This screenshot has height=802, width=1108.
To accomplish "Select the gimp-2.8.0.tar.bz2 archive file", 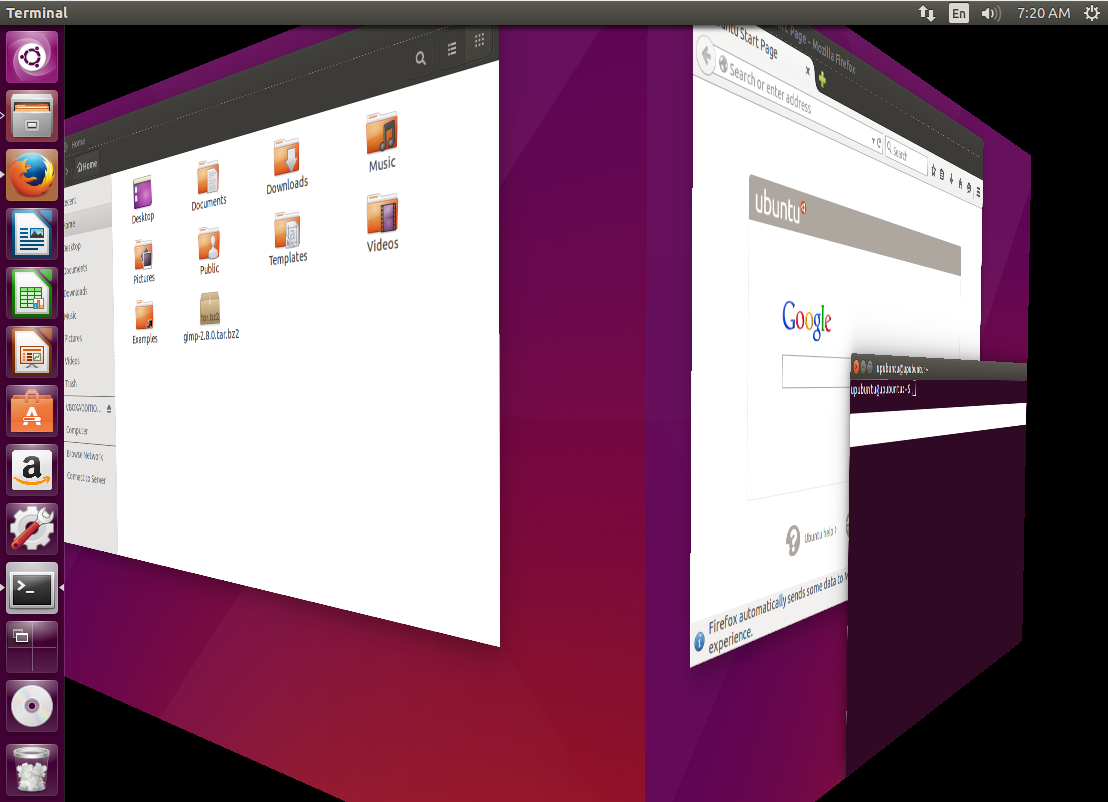I will click(211, 317).
